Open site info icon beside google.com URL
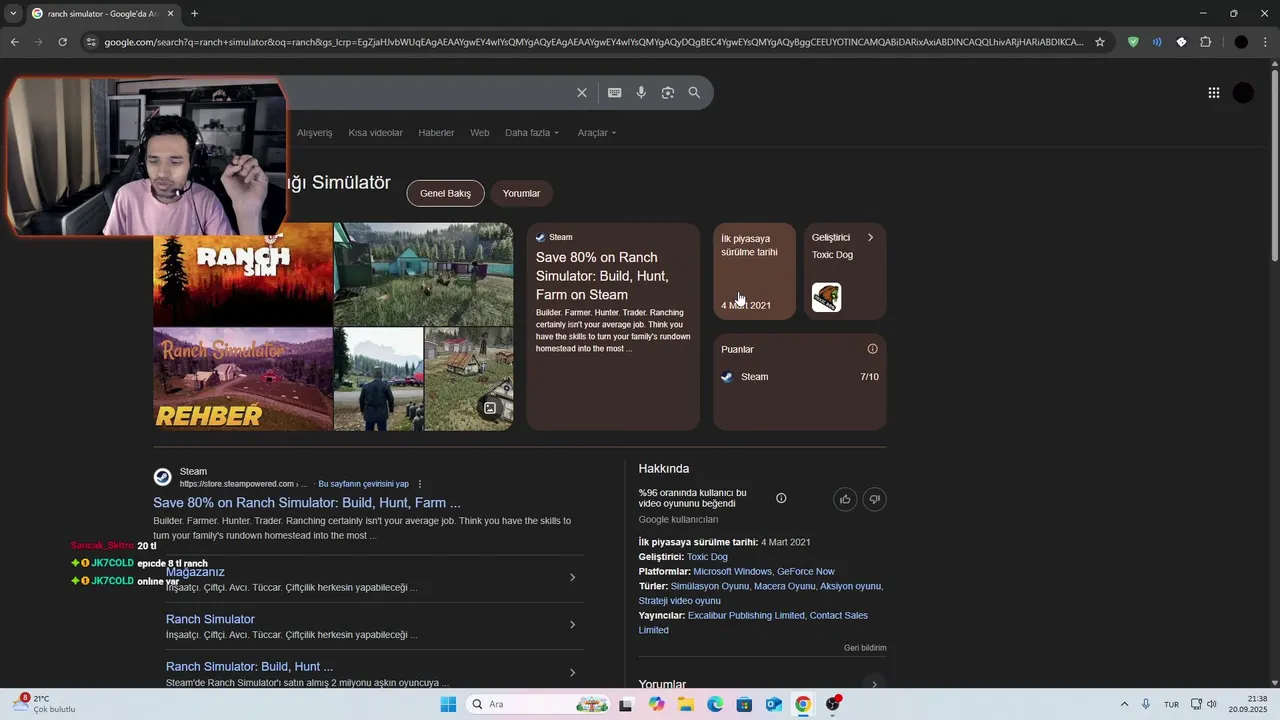The width and height of the screenshot is (1280, 720). [91, 42]
